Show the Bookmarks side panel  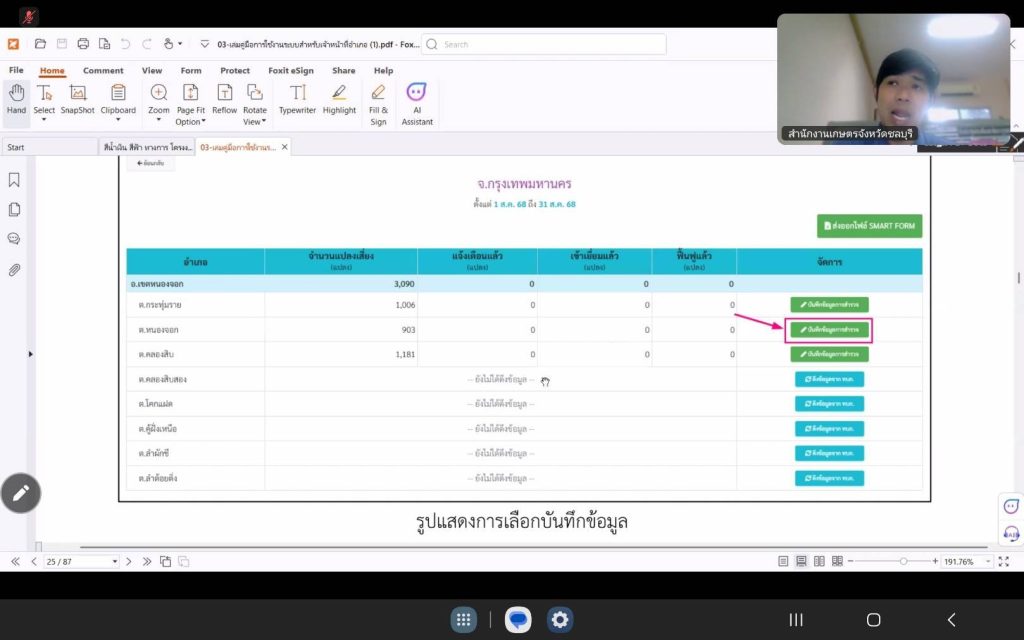14,180
